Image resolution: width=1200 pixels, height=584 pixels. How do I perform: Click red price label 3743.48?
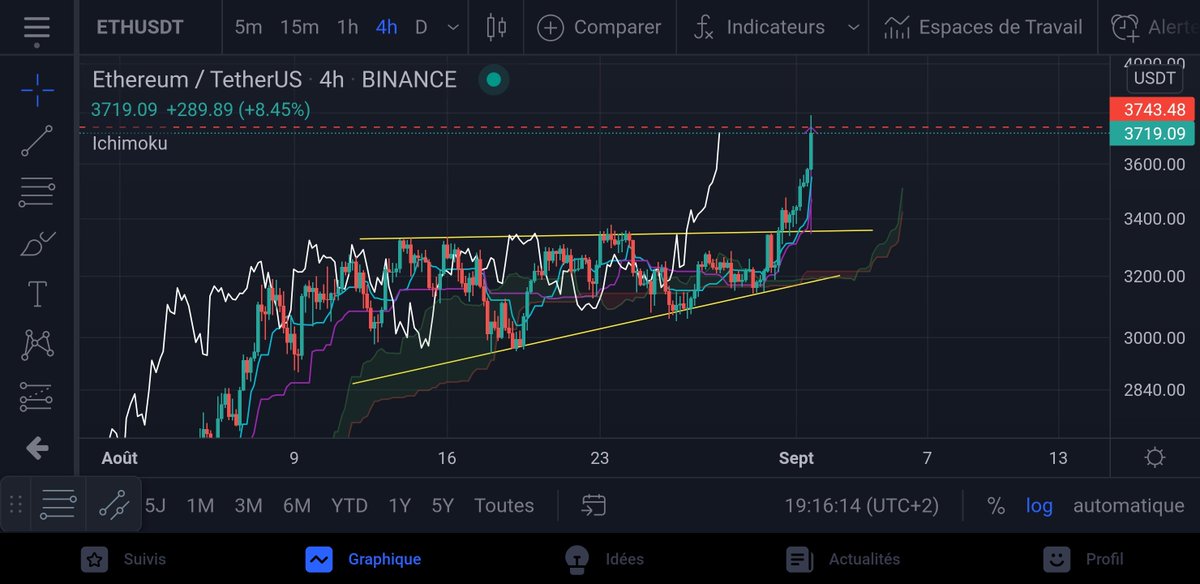click(x=1153, y=110)
